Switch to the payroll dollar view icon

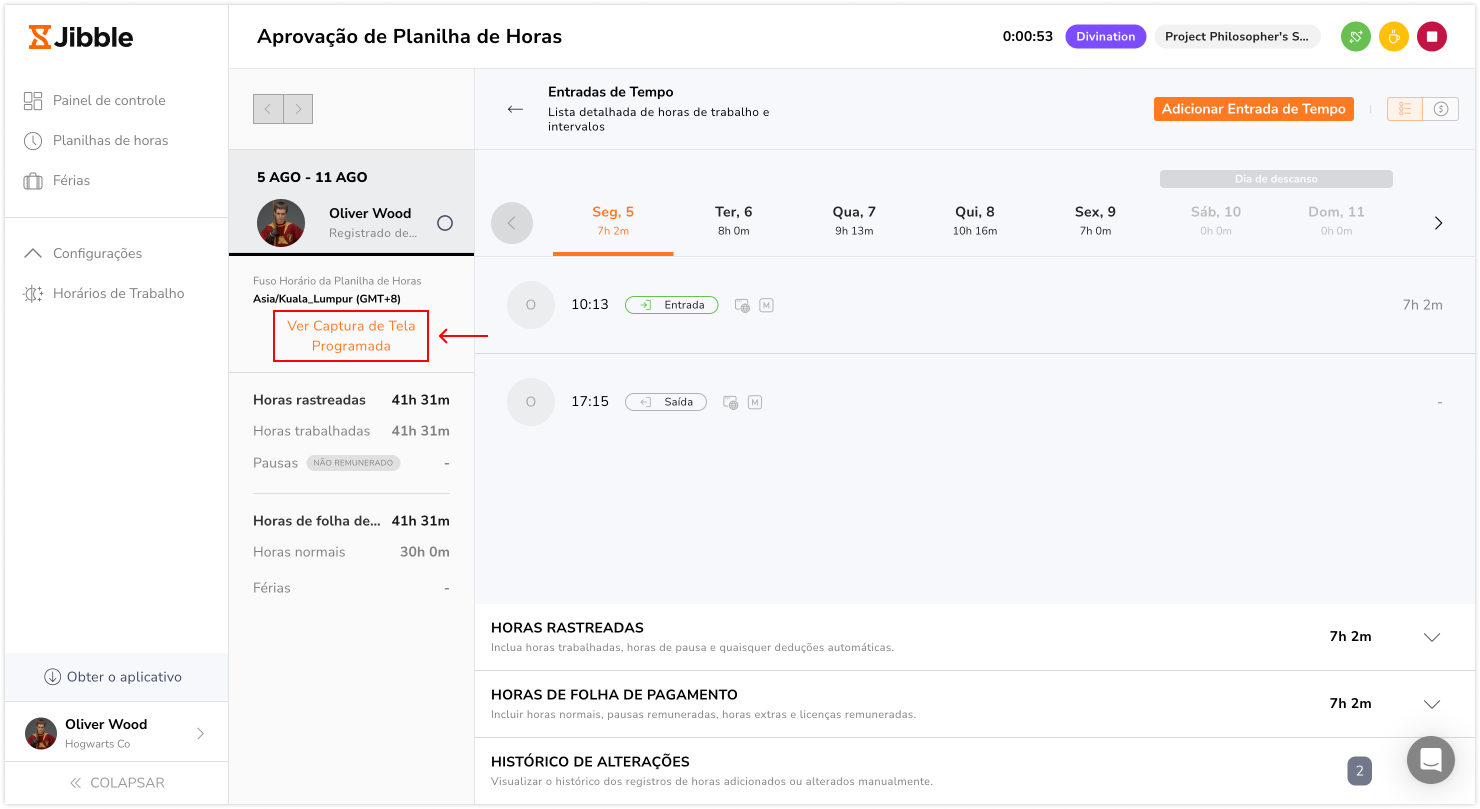(1441, 109)
